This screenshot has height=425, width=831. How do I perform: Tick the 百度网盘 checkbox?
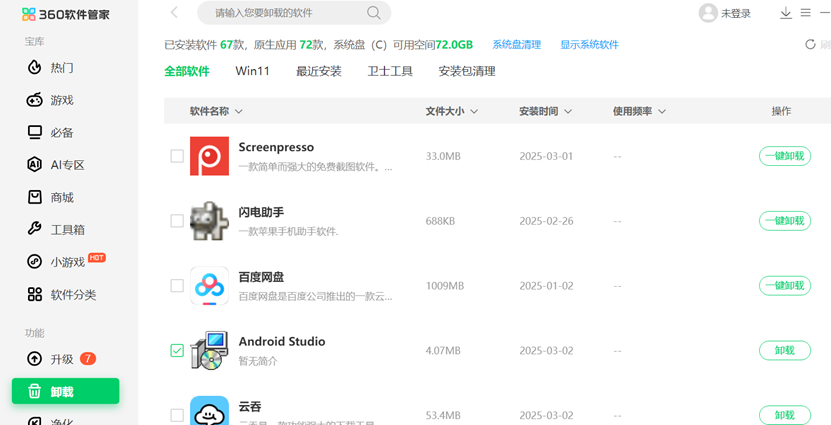tap(177, 286)
